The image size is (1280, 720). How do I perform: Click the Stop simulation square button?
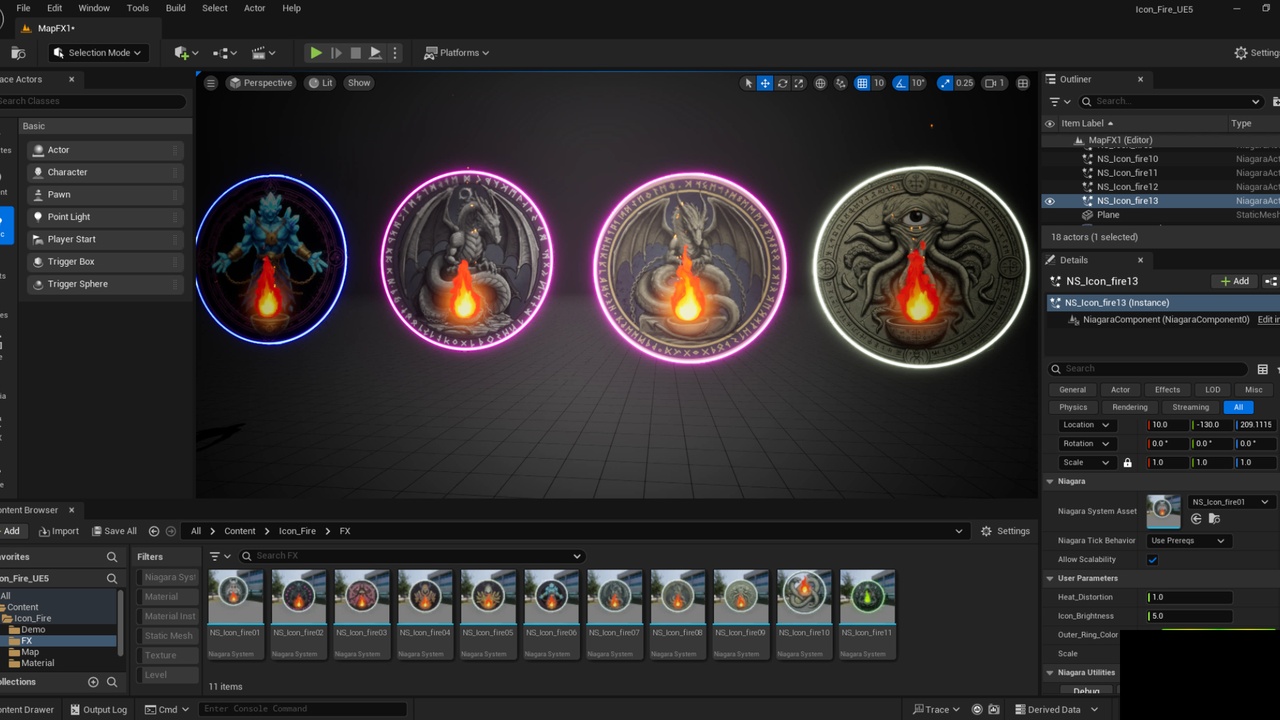click(x=355, y=53)
